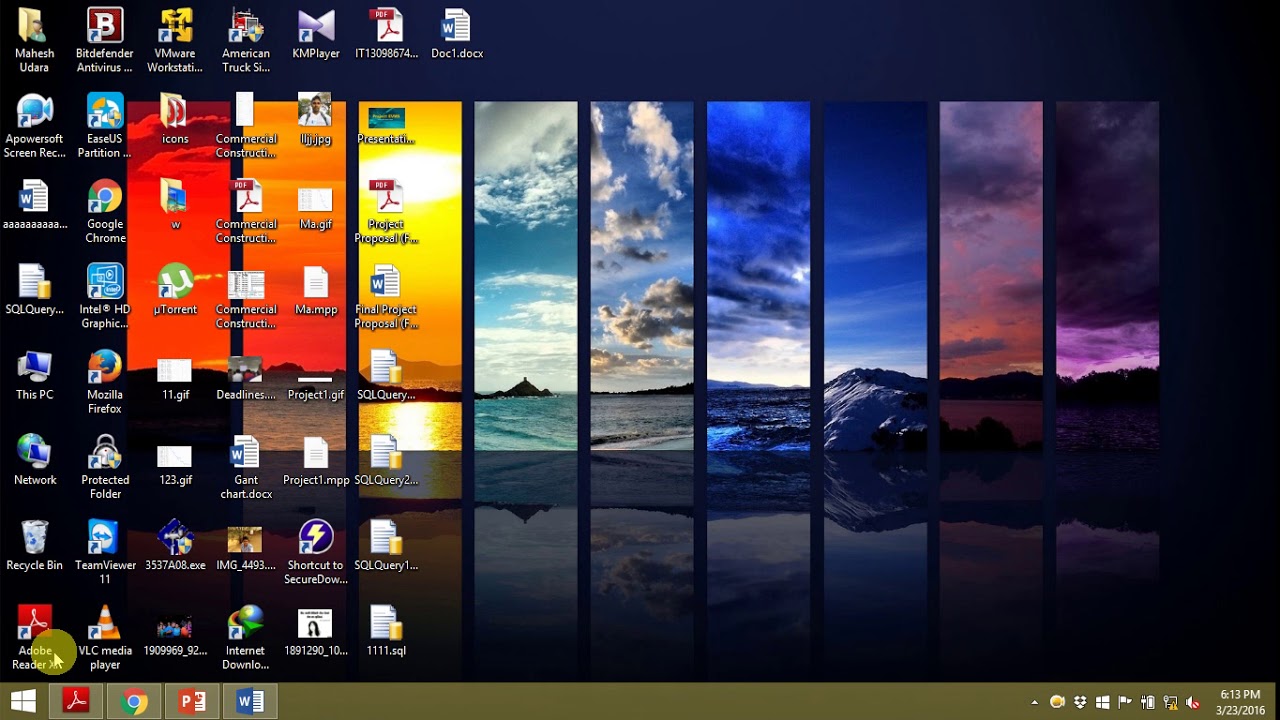This screenshot has width=1280, height=720.
Task: Select the aaaaaaaaaa Word document
Action: click(x=34, y=205)
